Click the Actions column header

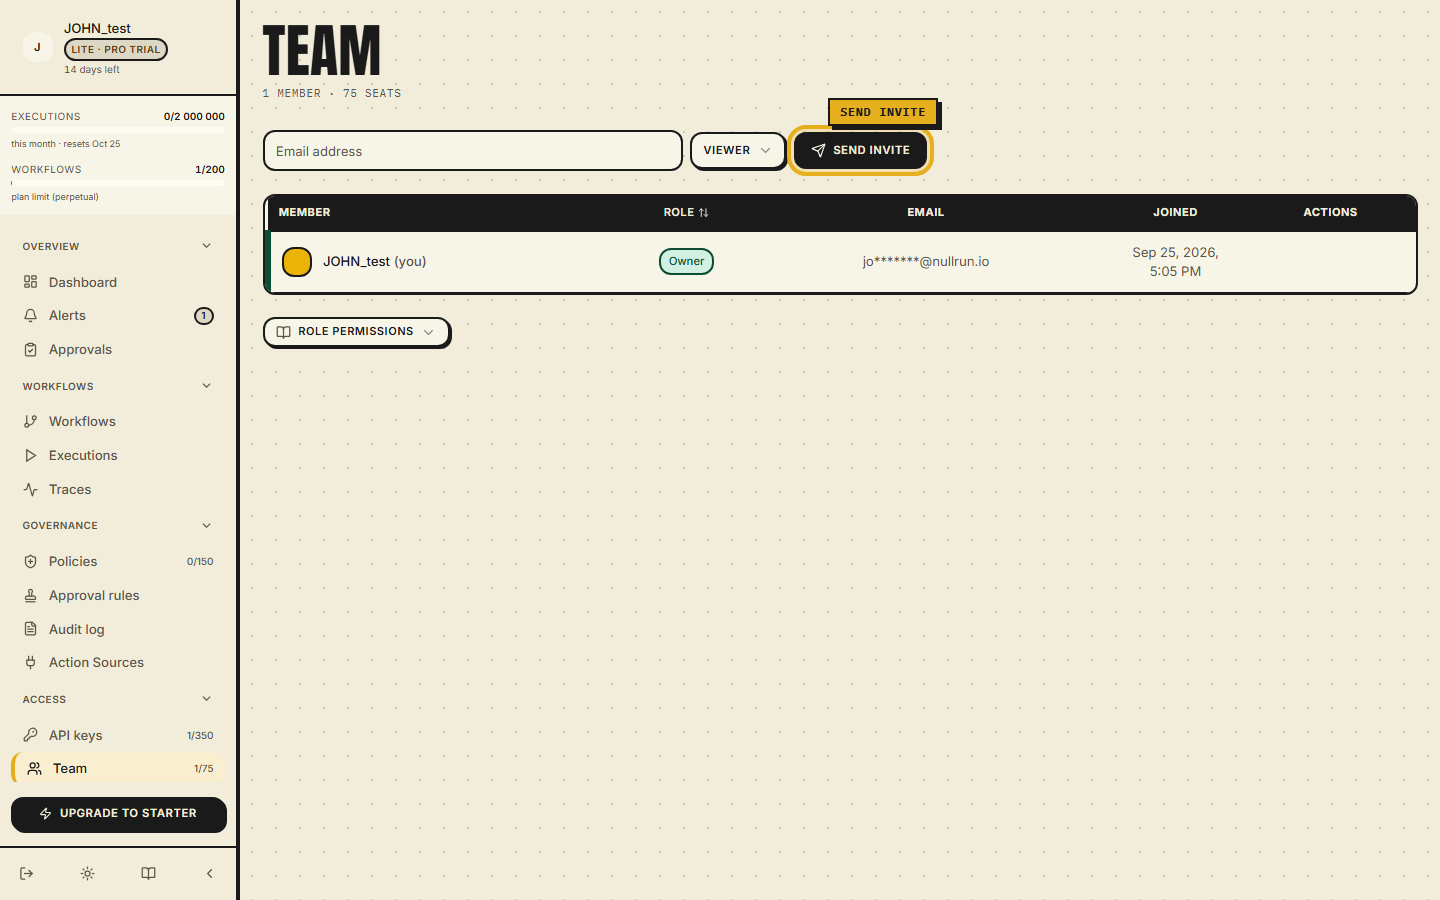tap(1330, 212)
